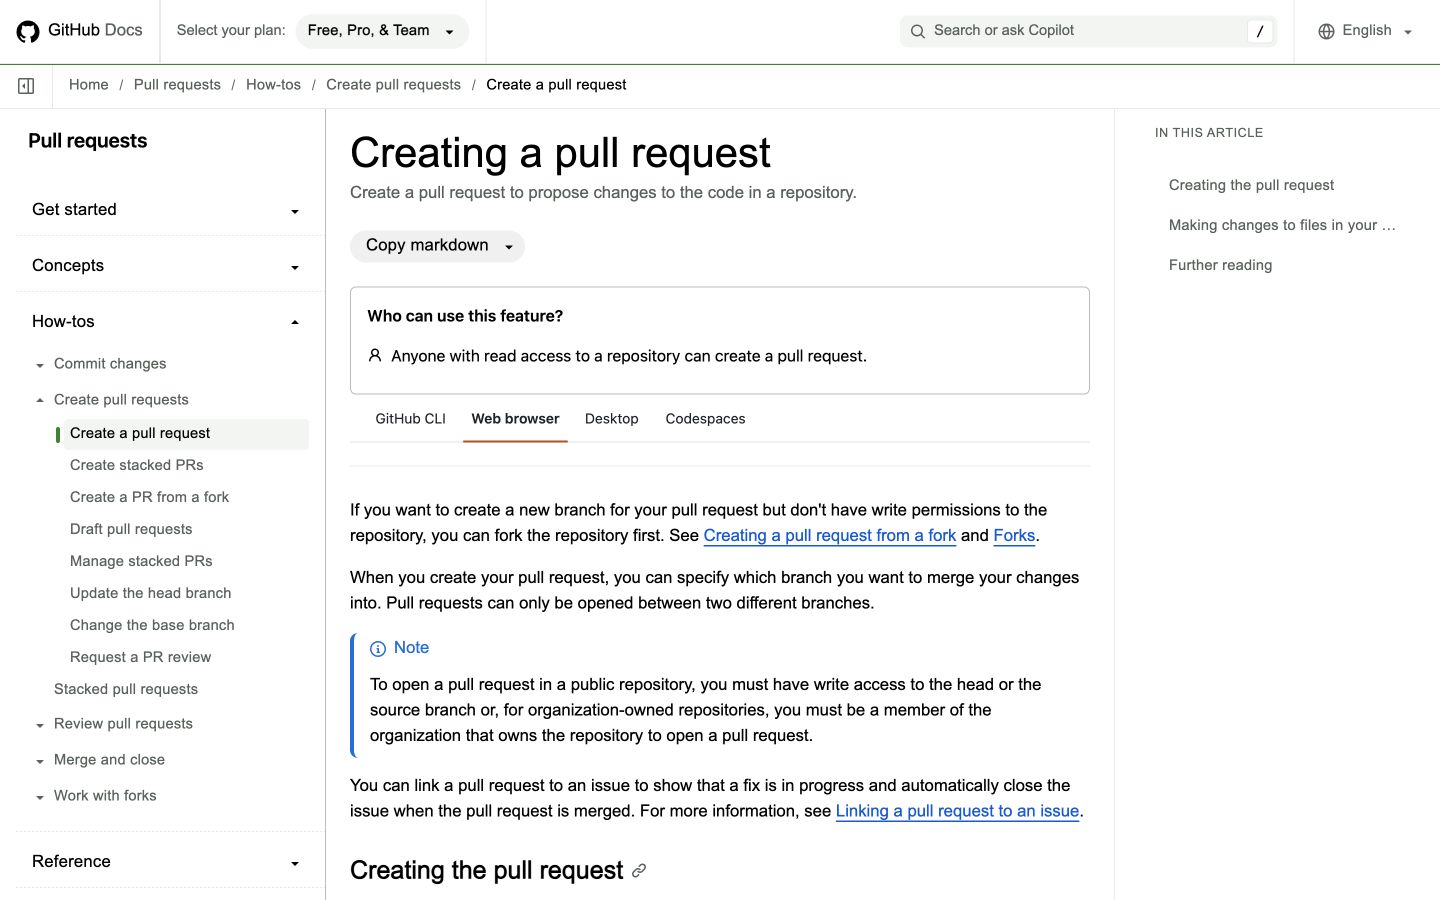Expand the Reference section
Viewport: 1440px width, 900px height.
point(166,862)
